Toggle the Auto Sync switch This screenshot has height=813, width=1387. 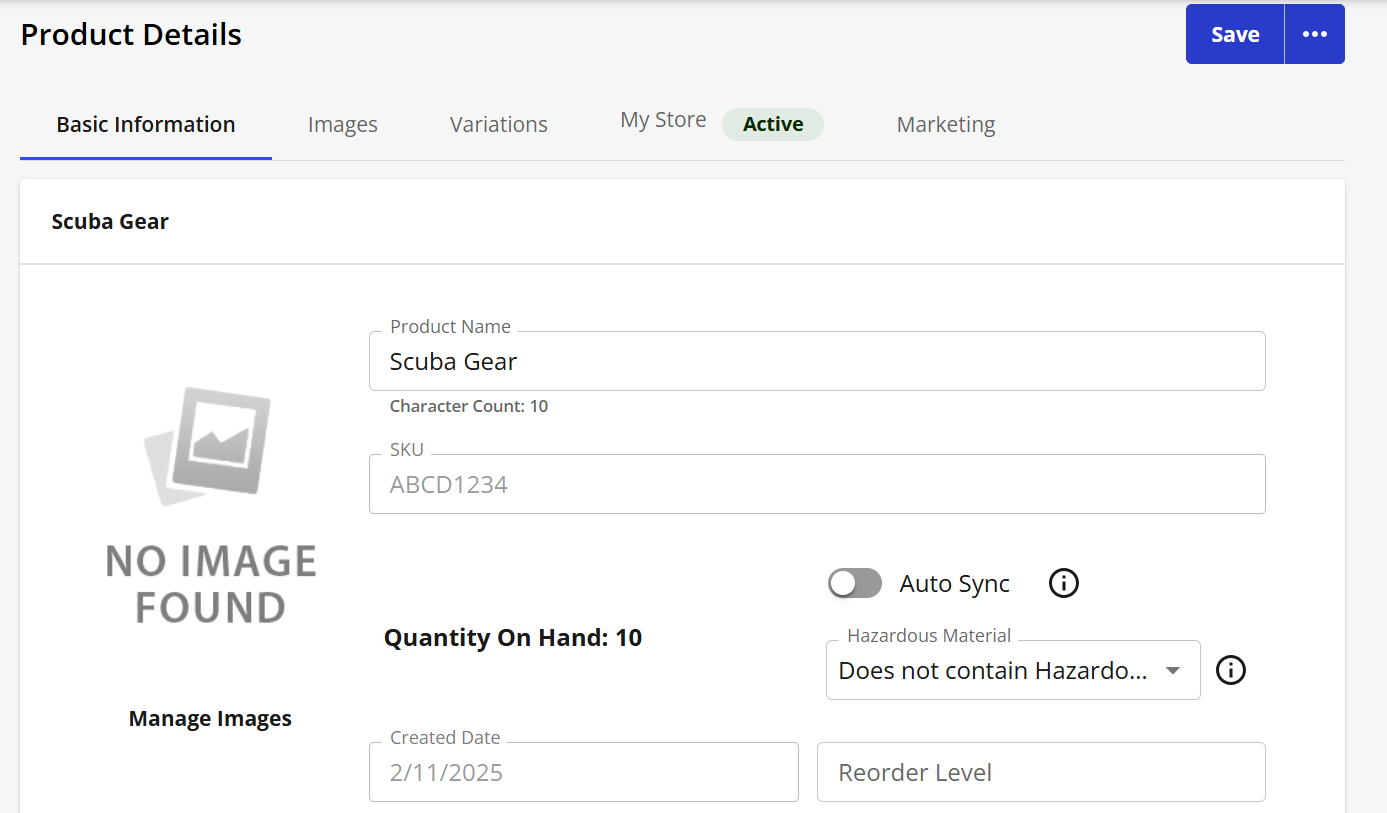click(855, 583)
